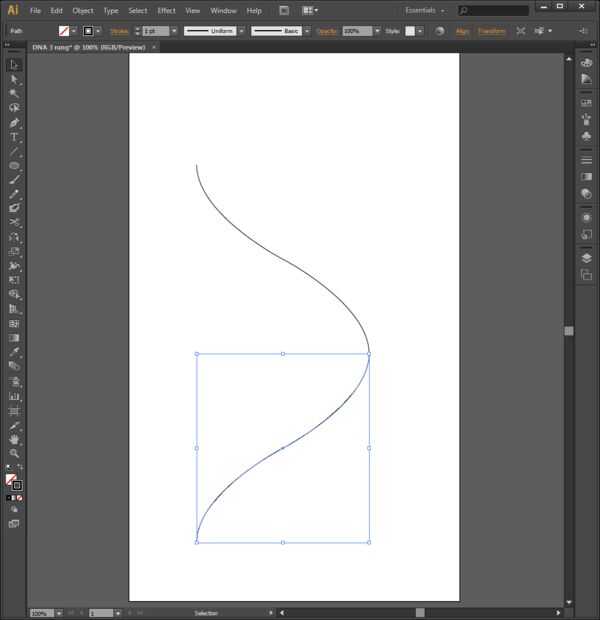The width and height of the screenshot is (600, 620).
Task: Select the Hand tool
Action: [14, 439]
